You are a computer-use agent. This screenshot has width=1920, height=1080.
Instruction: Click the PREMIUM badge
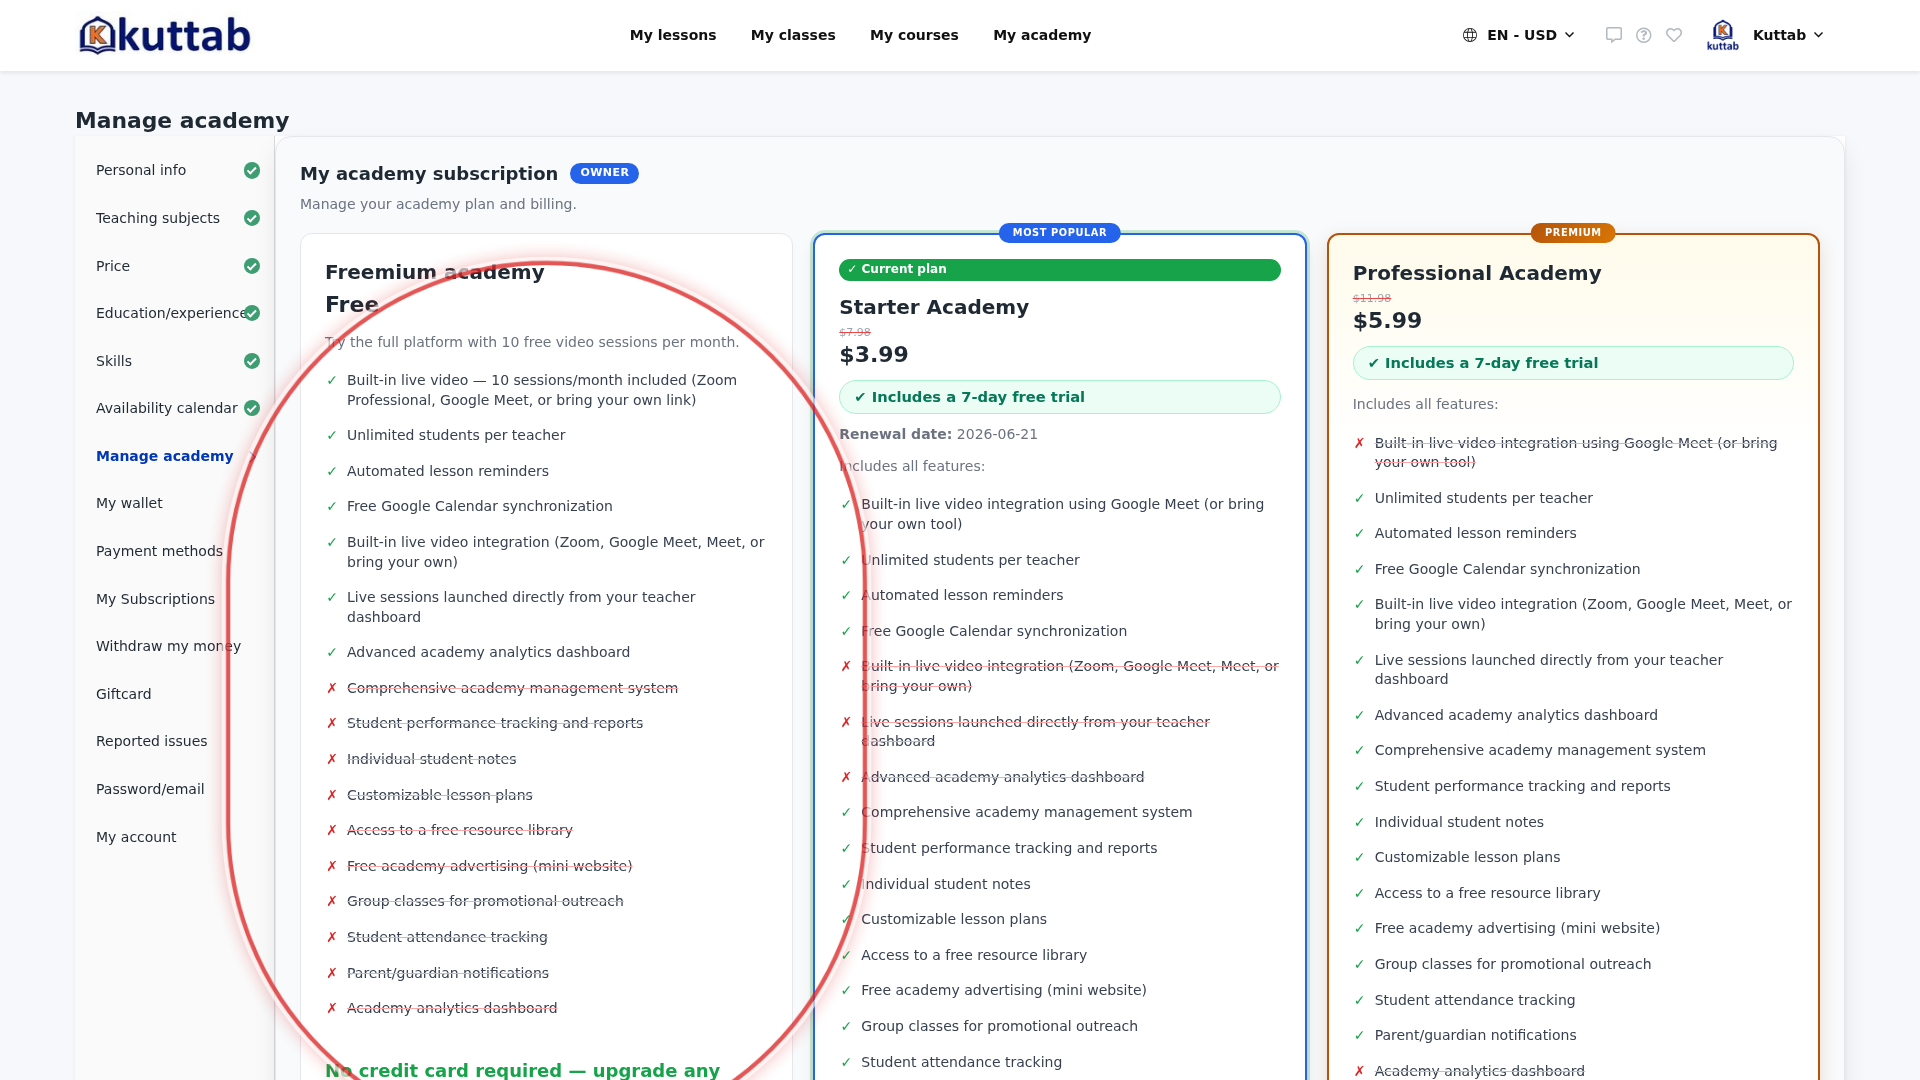pos(1573,233)
